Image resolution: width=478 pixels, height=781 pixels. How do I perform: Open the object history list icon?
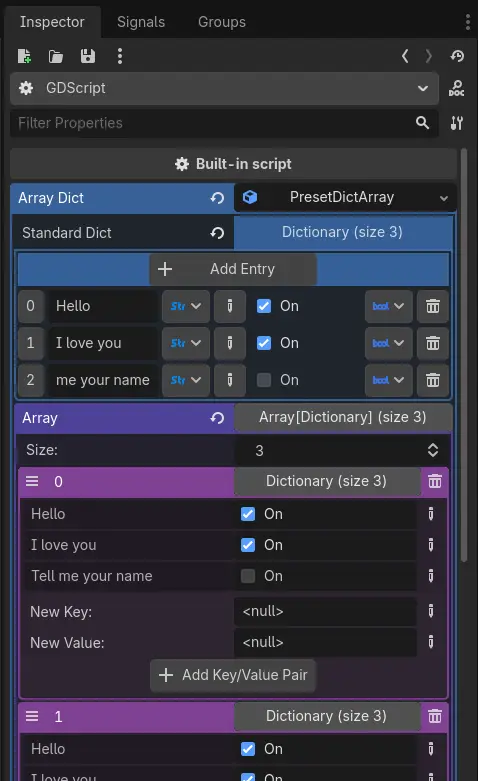click(x=457, y=56)
